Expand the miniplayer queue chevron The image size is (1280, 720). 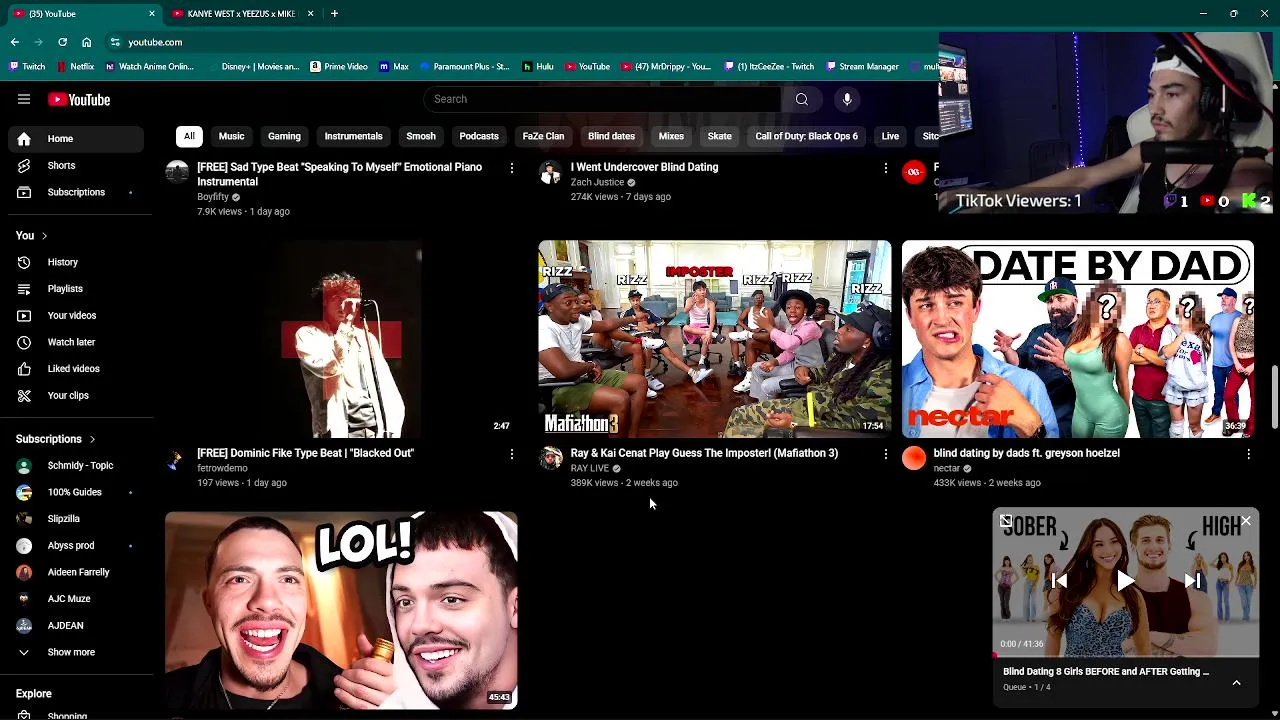coord(1236,682)
